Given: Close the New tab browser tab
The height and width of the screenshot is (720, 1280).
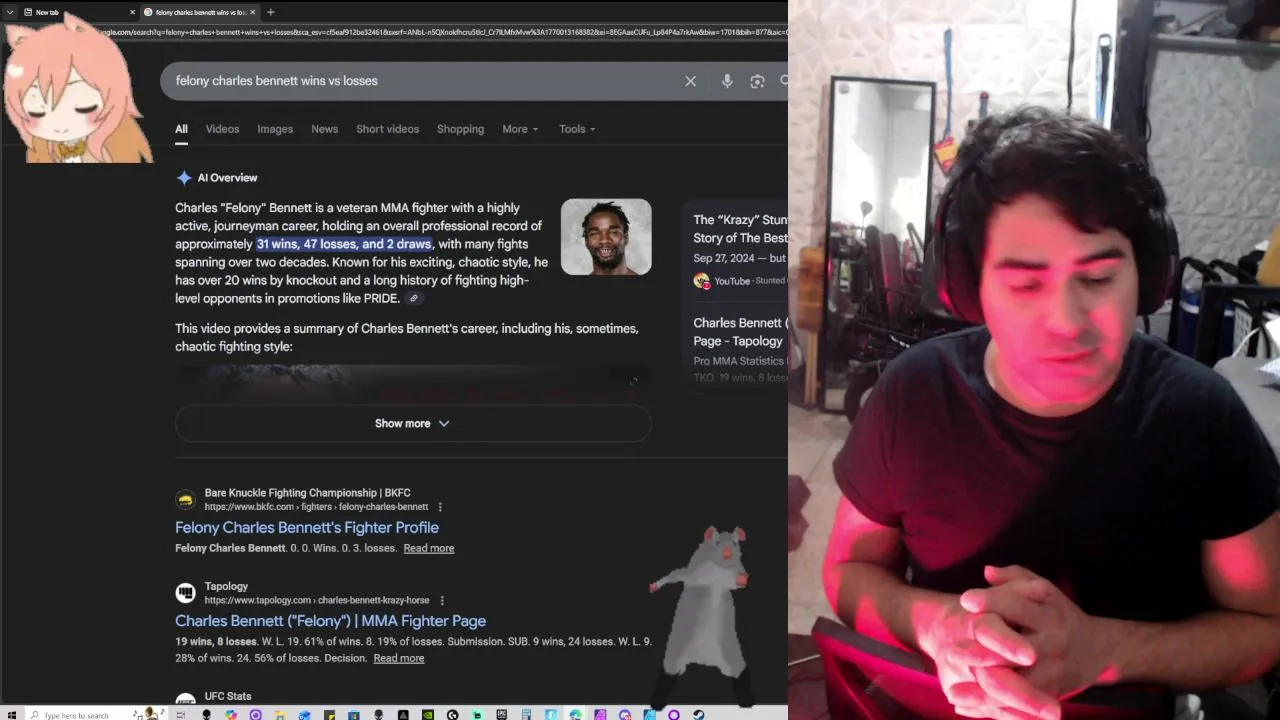Looking at the screenshot, I should (x=132, y=12).
